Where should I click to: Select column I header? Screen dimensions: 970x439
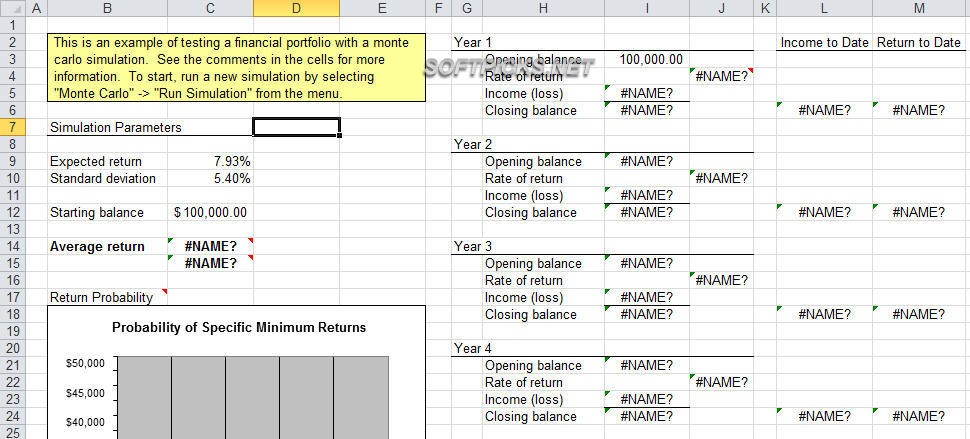646,8
